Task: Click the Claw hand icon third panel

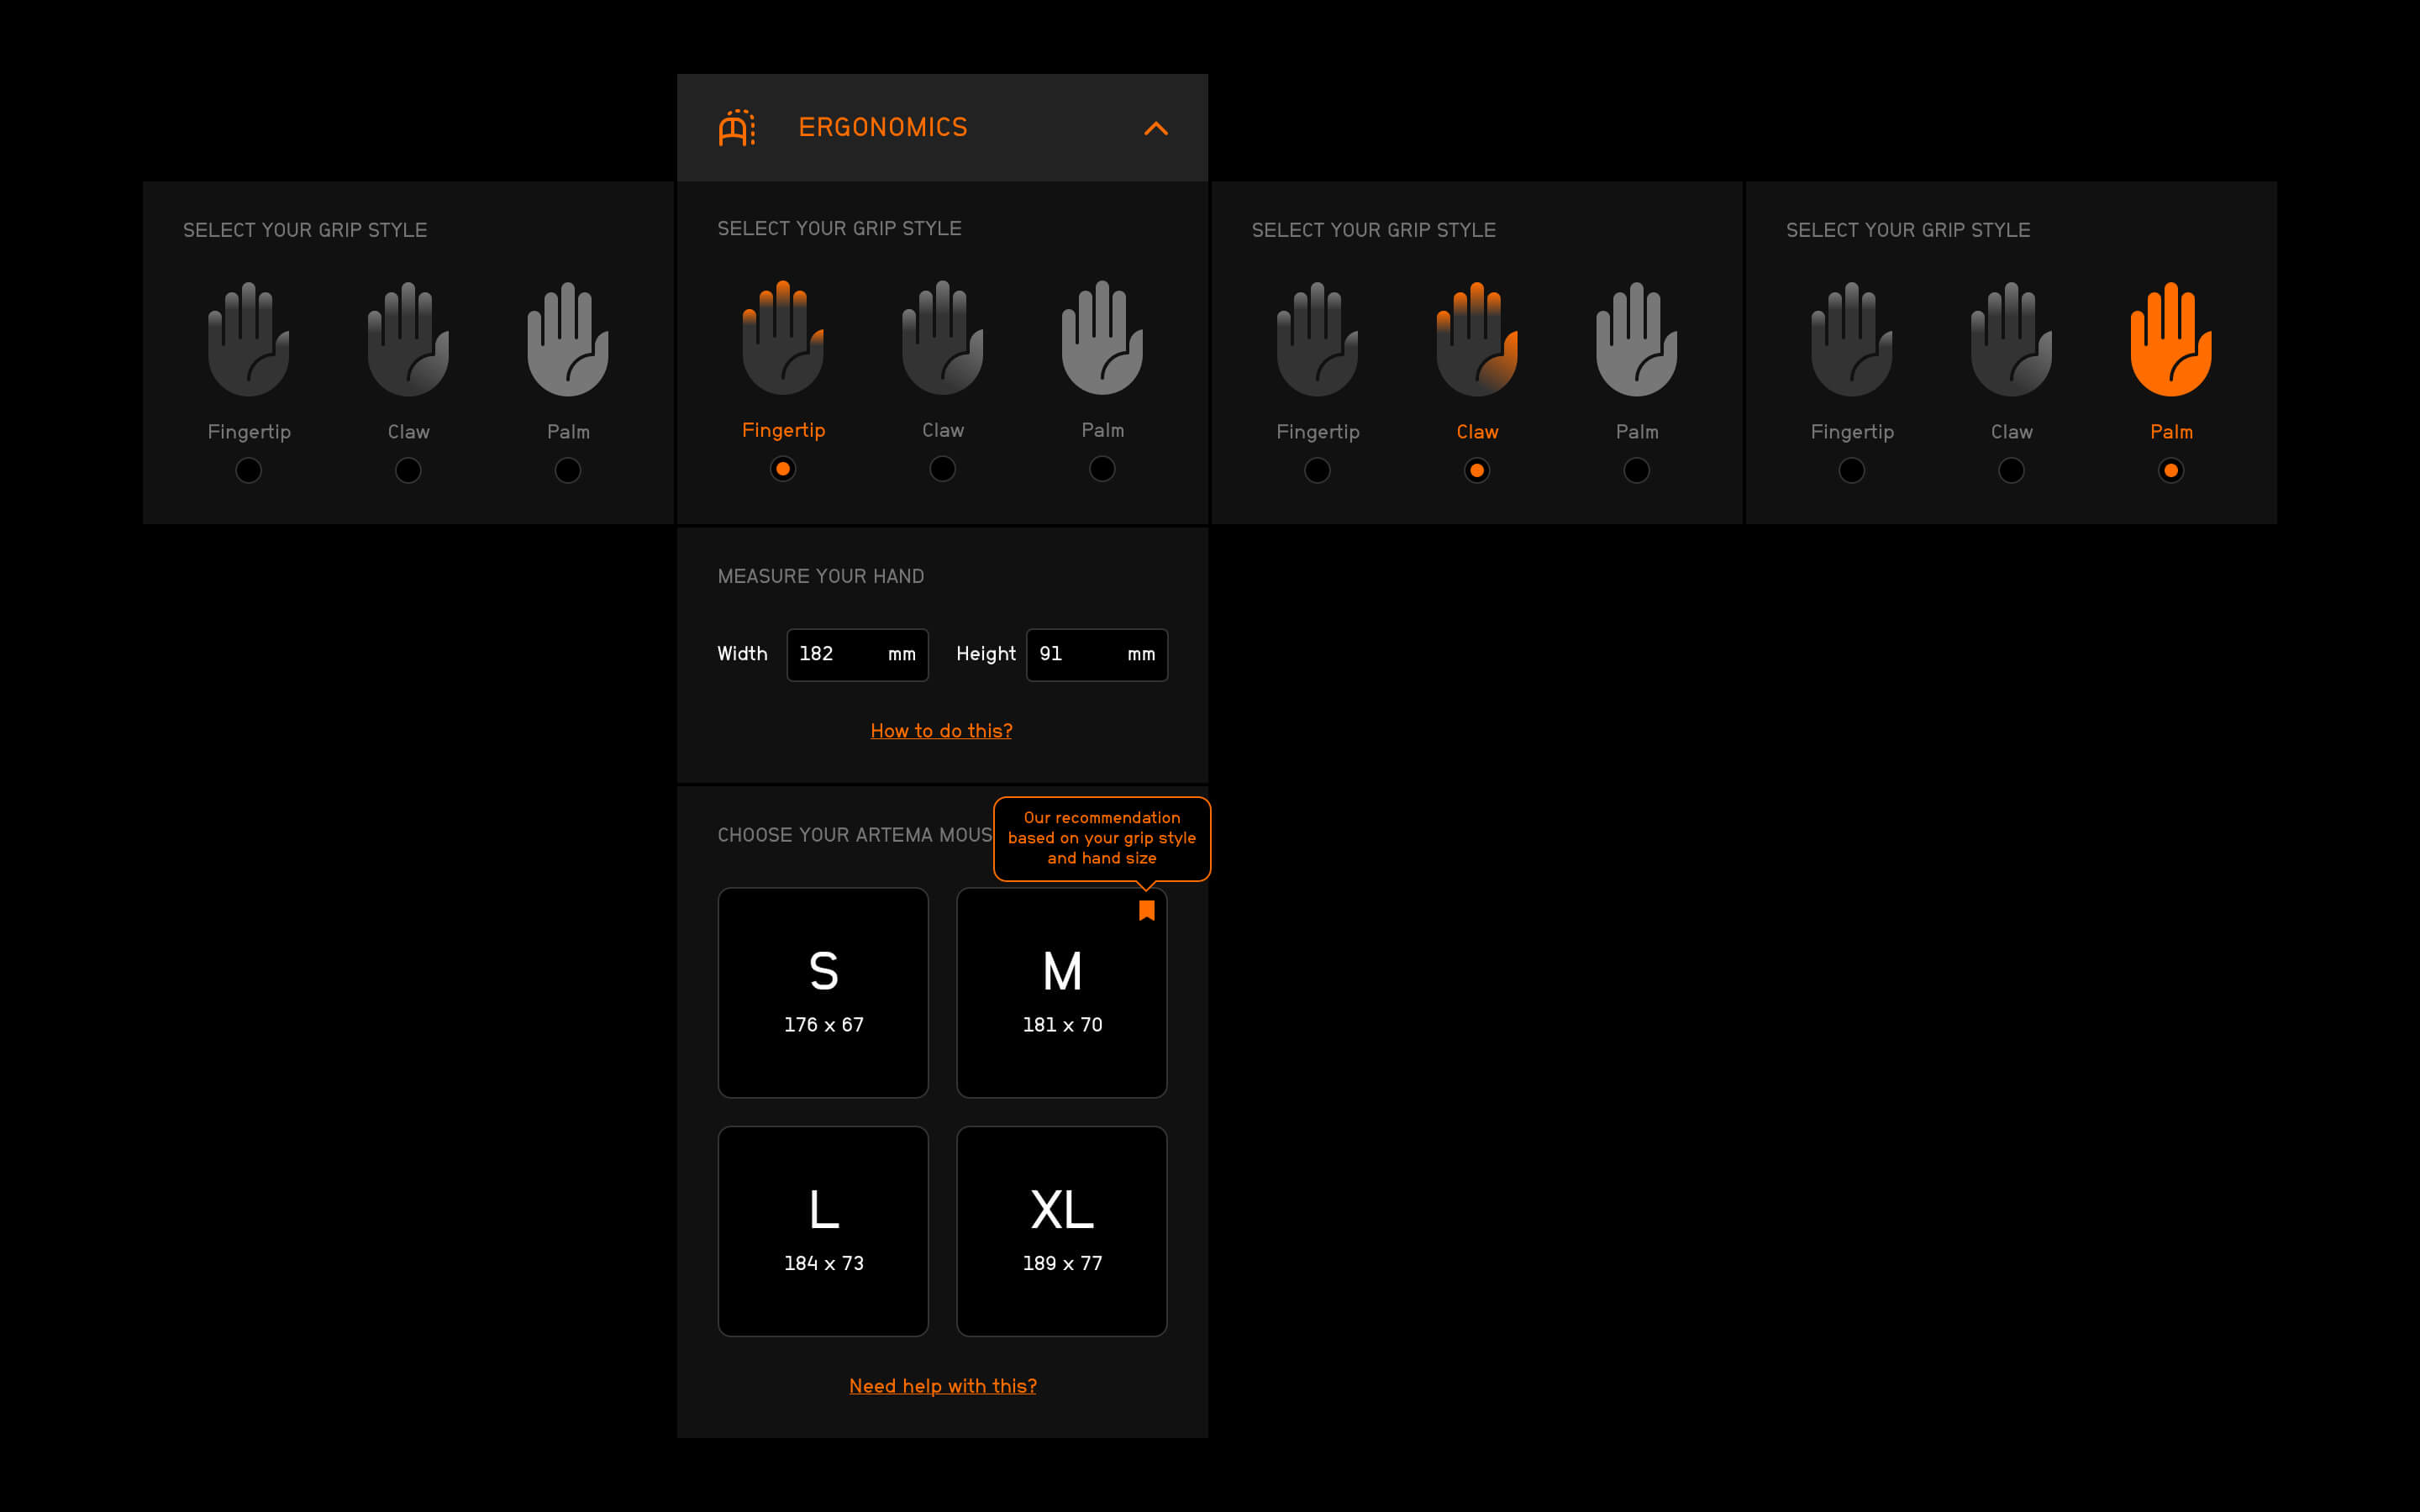Action: tap(1476, 338)
